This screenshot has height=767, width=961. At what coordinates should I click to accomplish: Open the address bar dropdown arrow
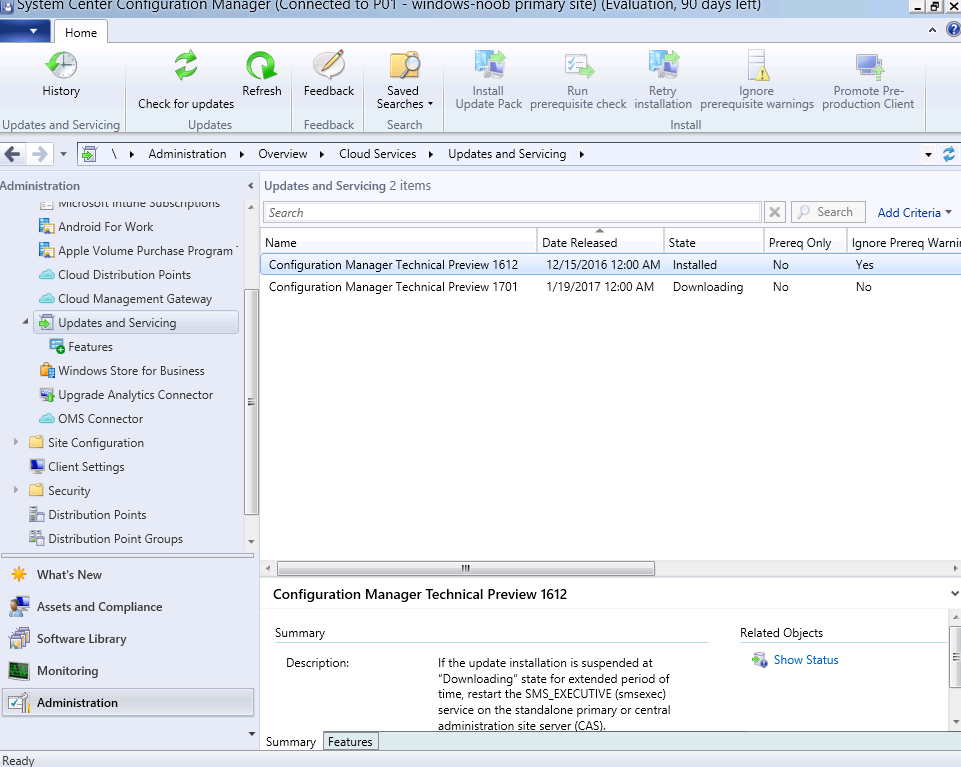(929, 155)
